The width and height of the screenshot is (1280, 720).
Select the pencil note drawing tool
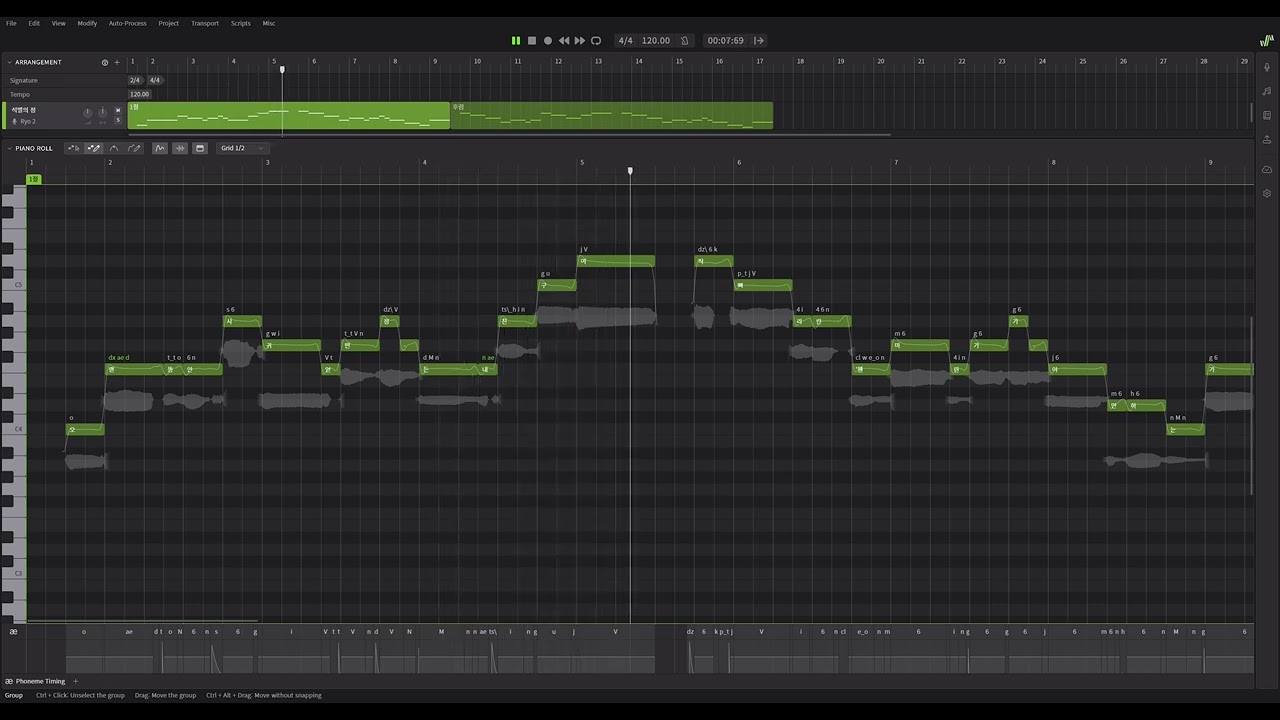pyautogui.click(x=94, y=148)
